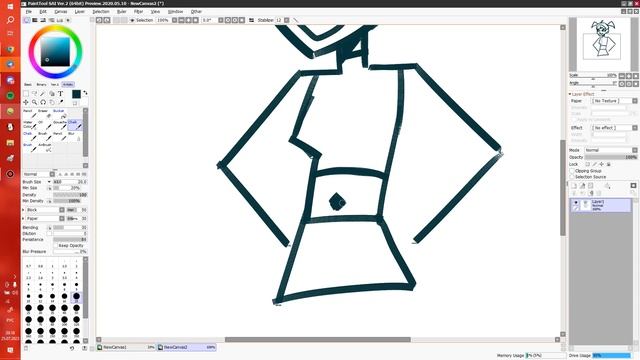Toggle lock moving icon in Lock row
The width and height of the screenshot is (640, 360).
601,164
